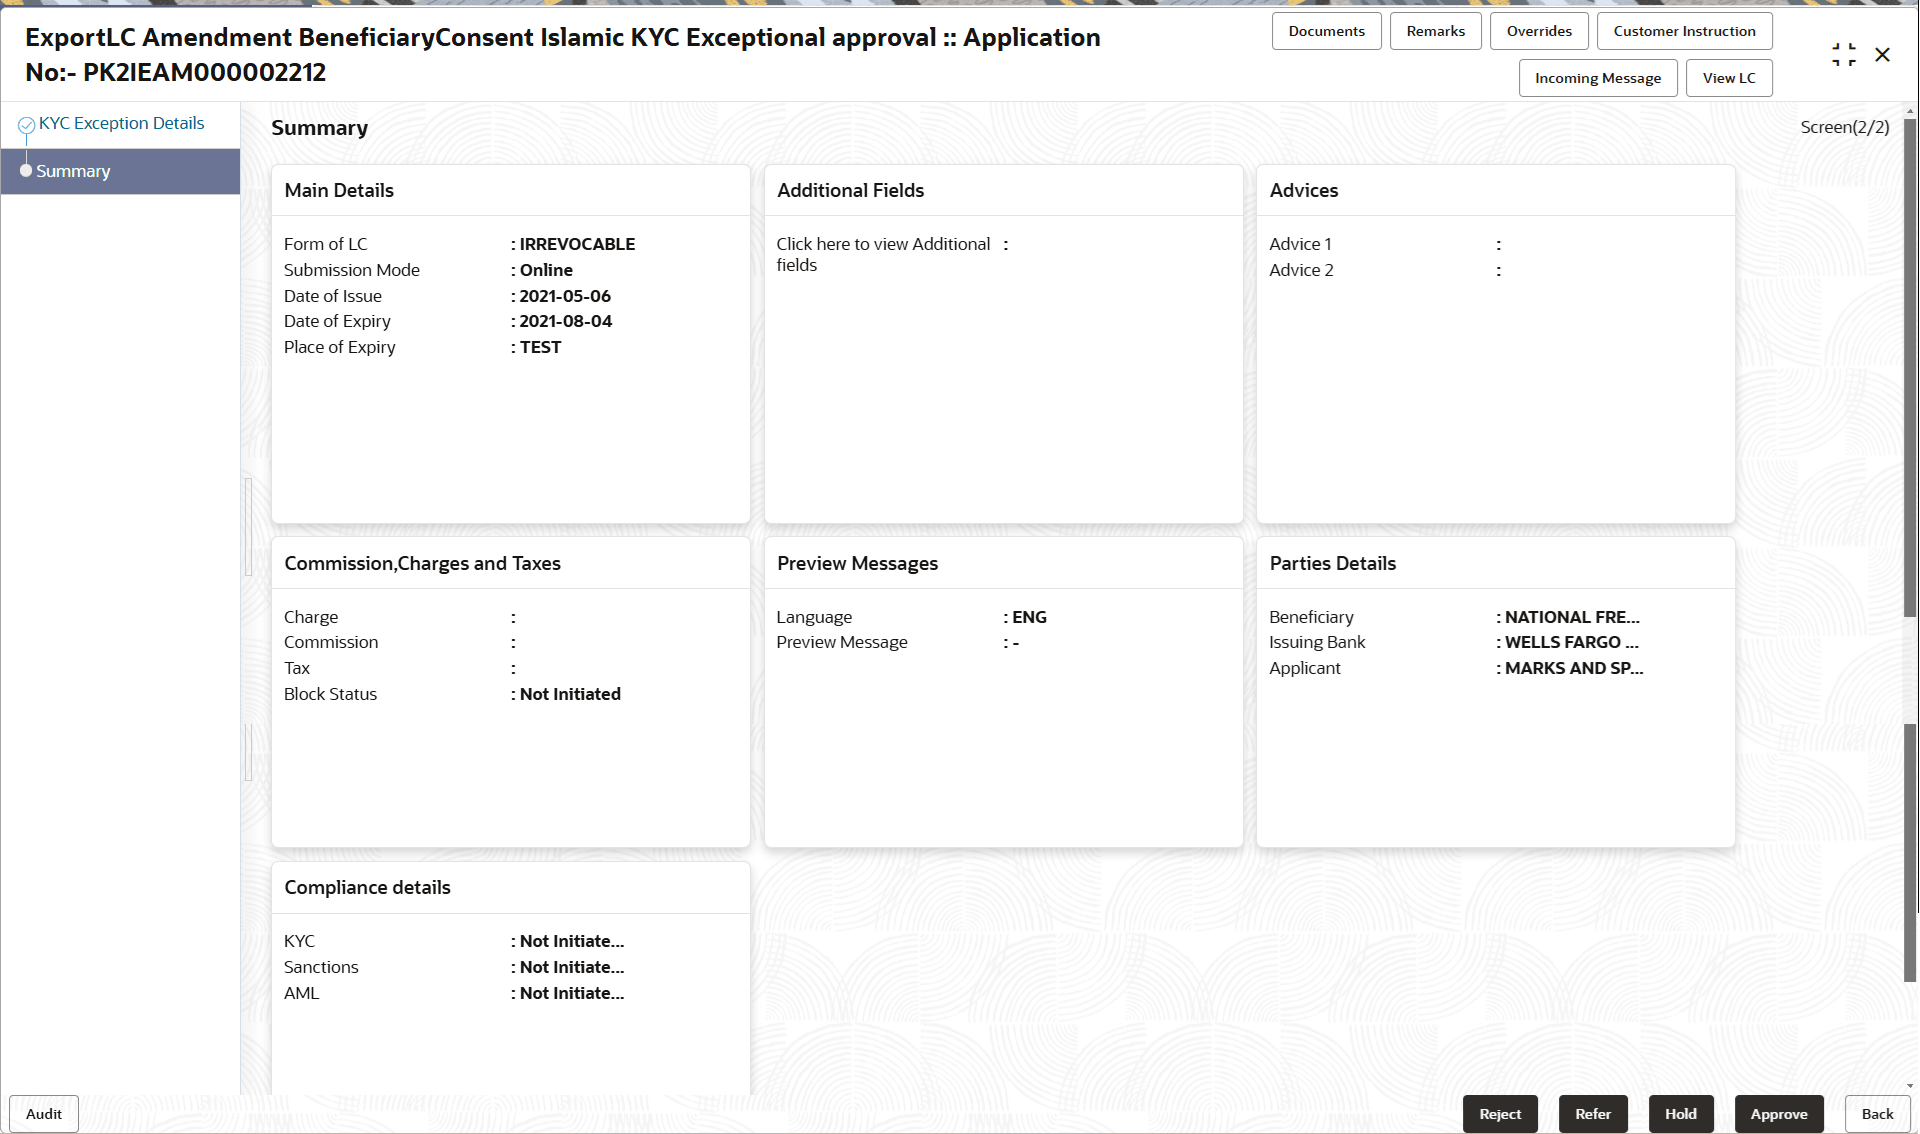Viewport: 1920px width, 1134px height.
Task: Open Customer Instruction details
Action: pos(1684,31)
